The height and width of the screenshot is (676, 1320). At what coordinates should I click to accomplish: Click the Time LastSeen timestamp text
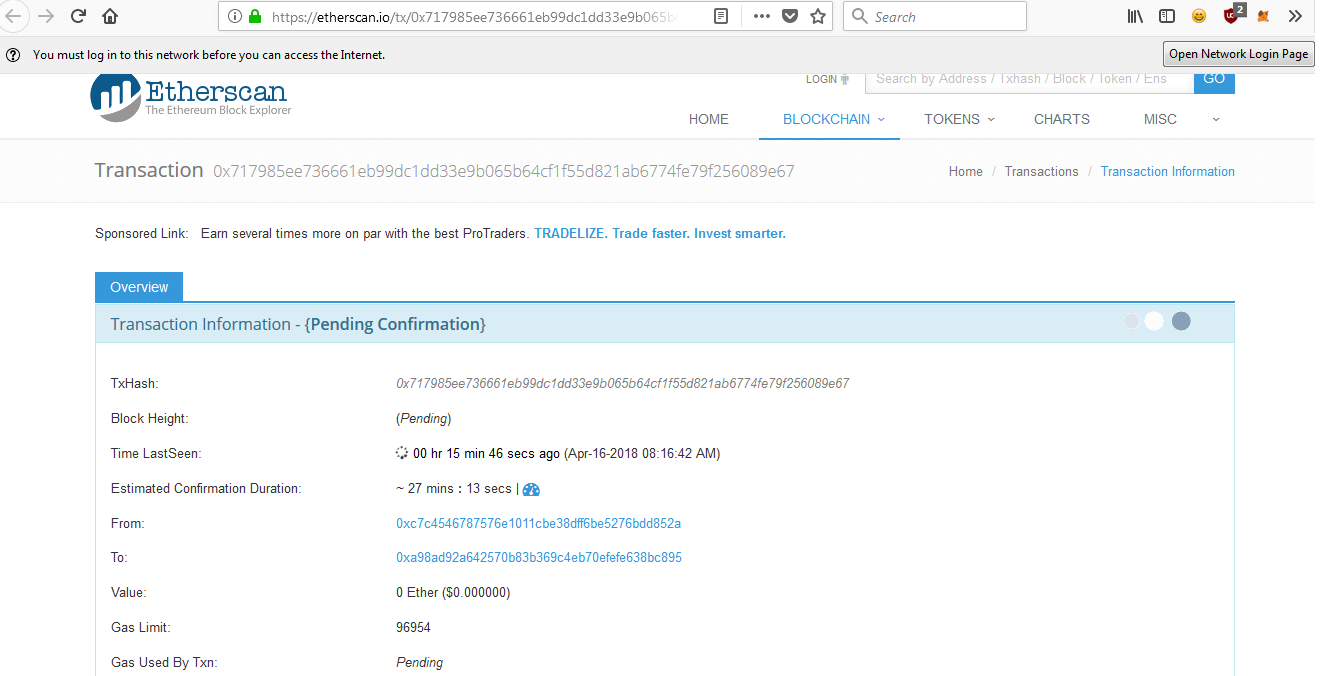567,454
